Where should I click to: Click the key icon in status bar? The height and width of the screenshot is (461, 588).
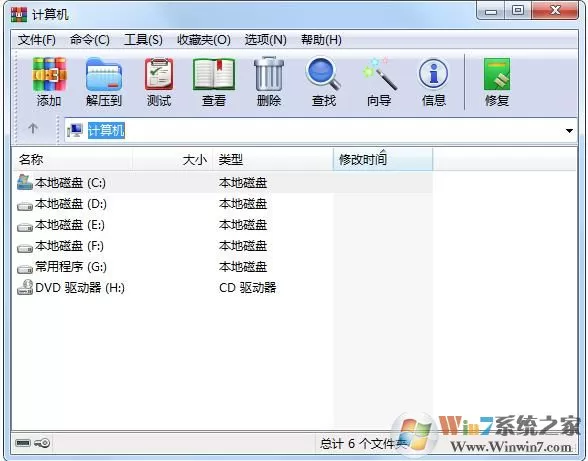(x=42, y=443)
